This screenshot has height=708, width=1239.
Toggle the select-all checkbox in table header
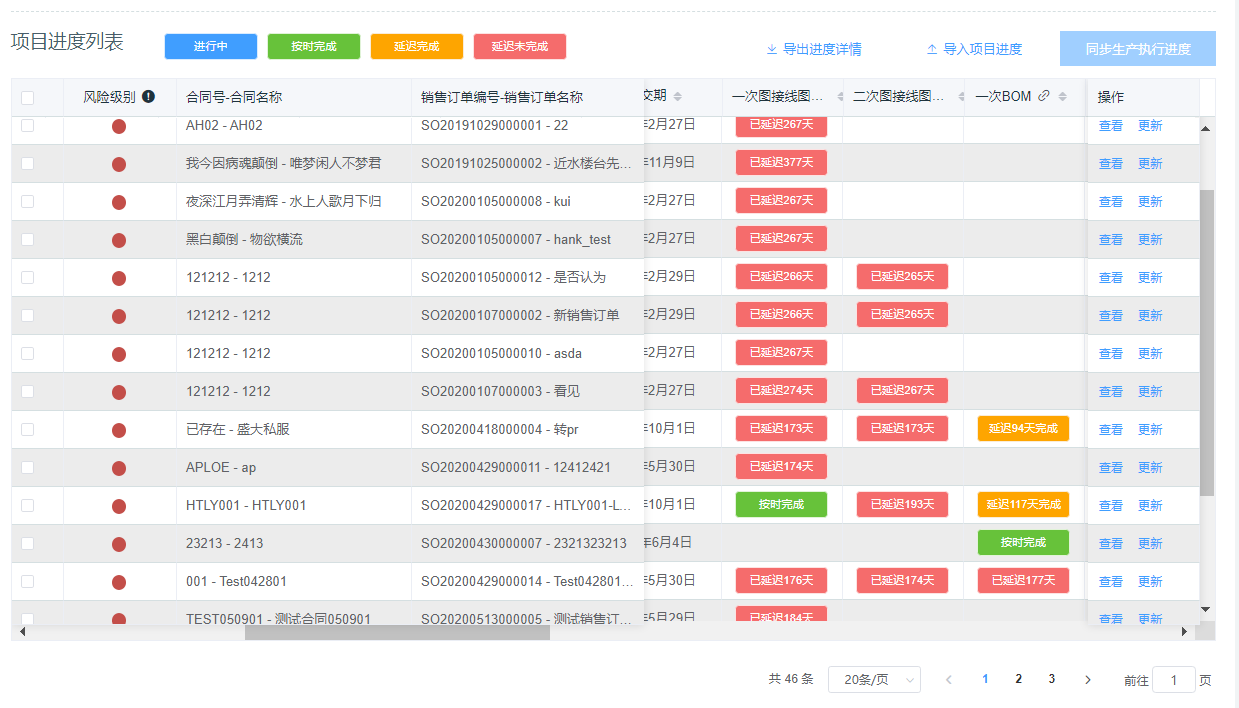point(28,98)
